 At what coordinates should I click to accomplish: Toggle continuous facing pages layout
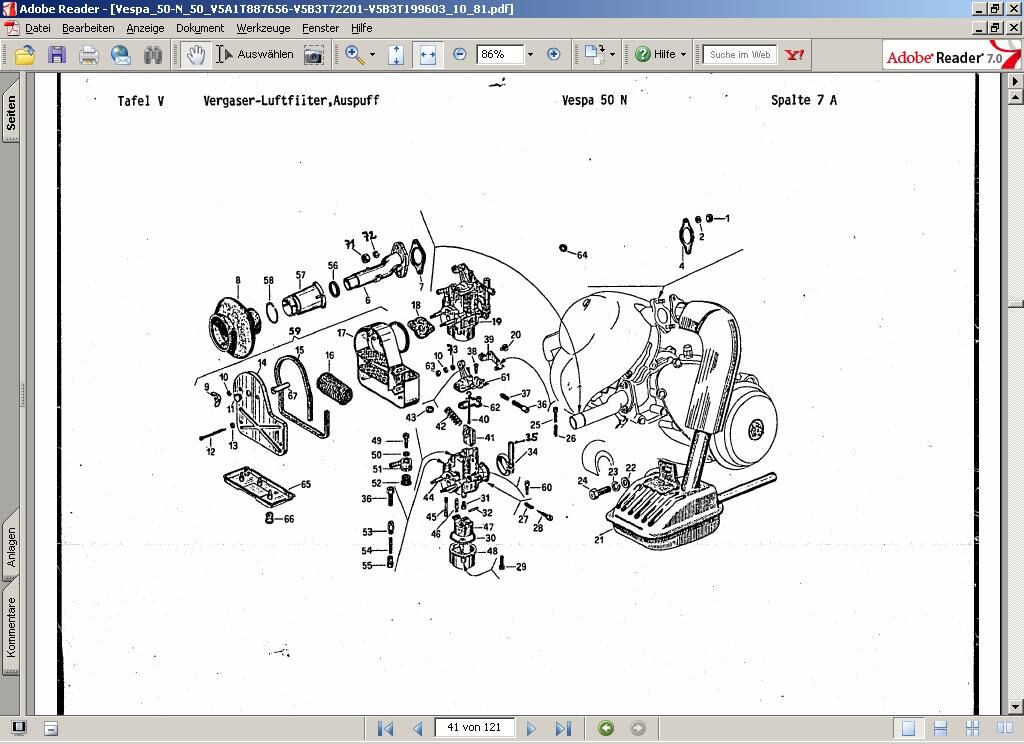coord(972,728)
